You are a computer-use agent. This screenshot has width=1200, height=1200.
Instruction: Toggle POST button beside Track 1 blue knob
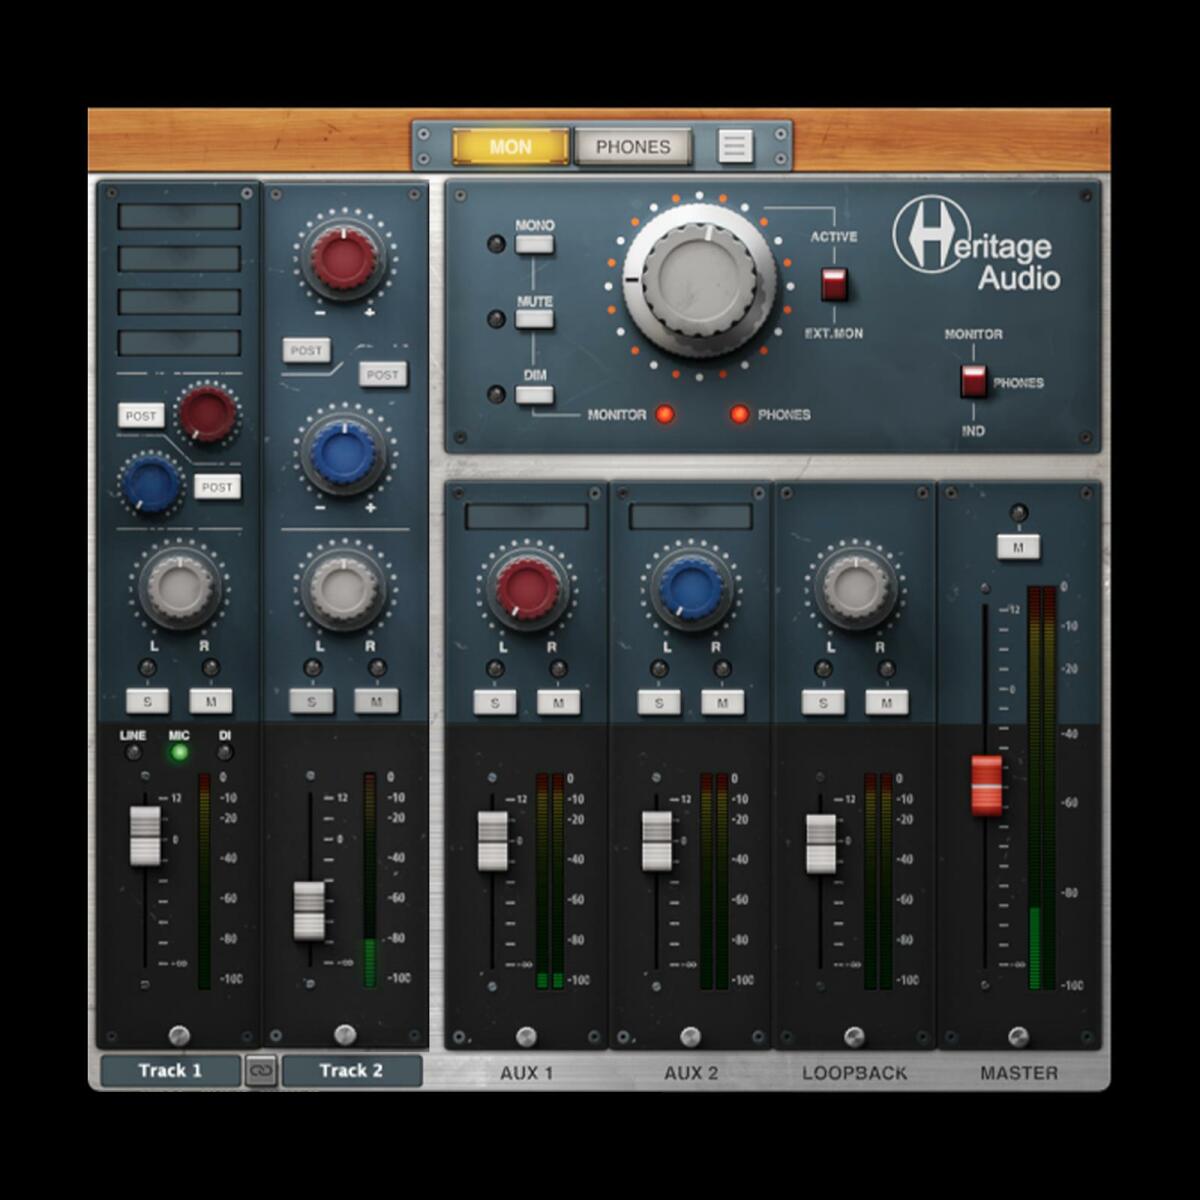217,487
